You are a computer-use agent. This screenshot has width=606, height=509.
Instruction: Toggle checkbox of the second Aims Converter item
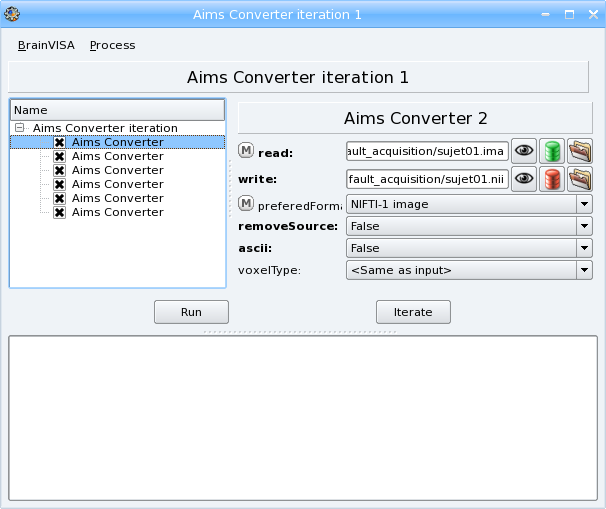tap(60, 156)
